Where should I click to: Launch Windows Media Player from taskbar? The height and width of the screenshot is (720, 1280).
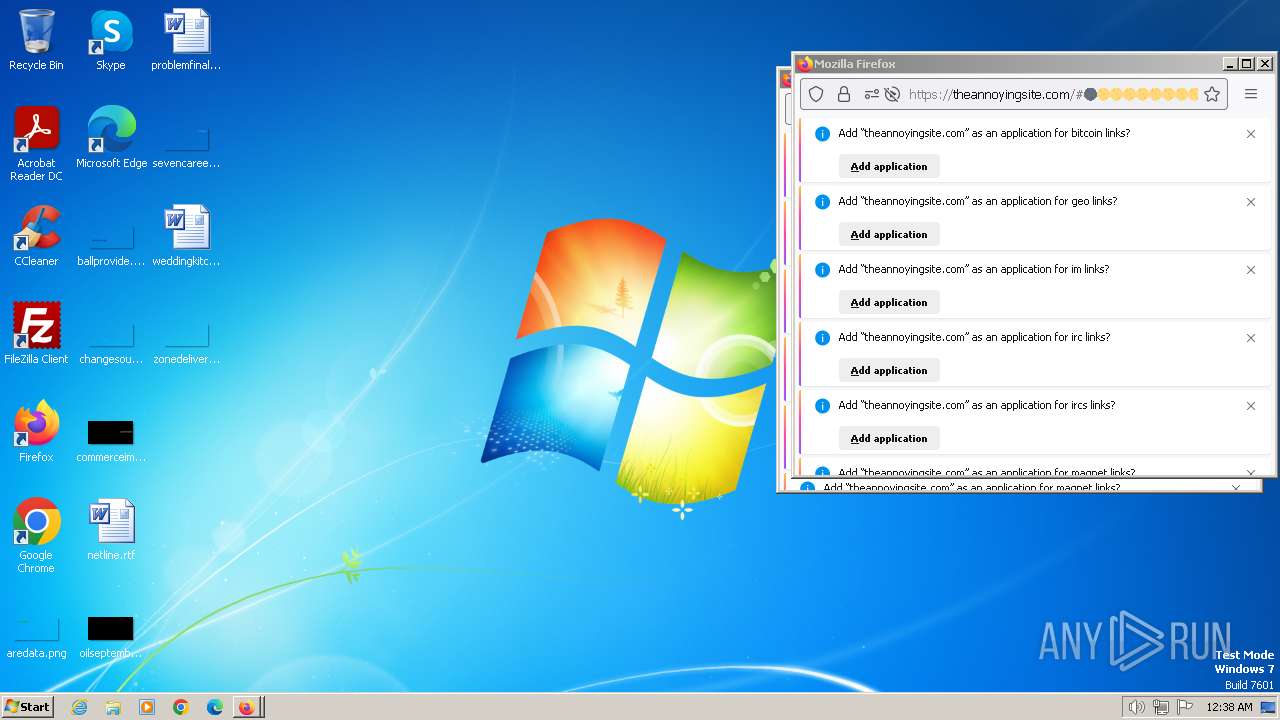pos(147,707)
